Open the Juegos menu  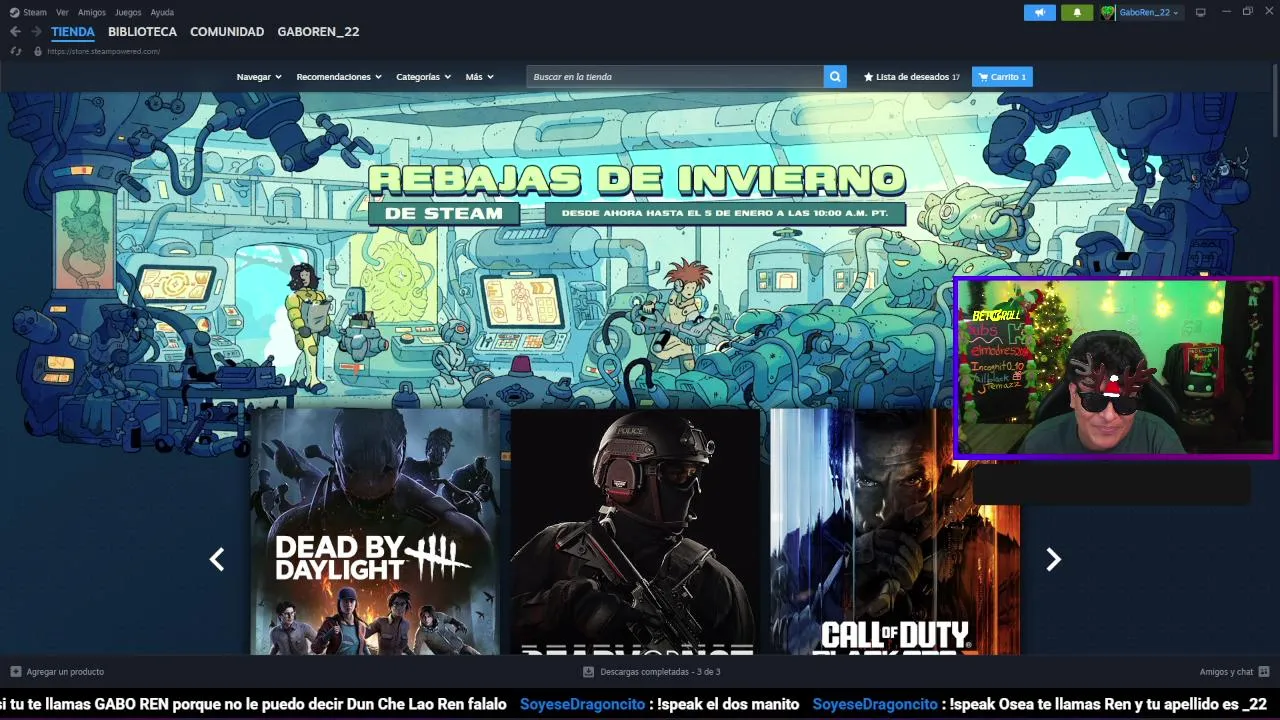pos(128,12)
